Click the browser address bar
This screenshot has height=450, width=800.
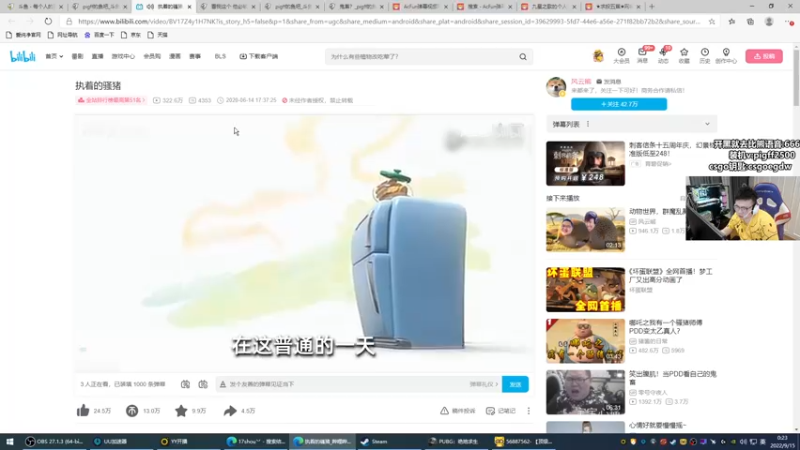point(389,21)
